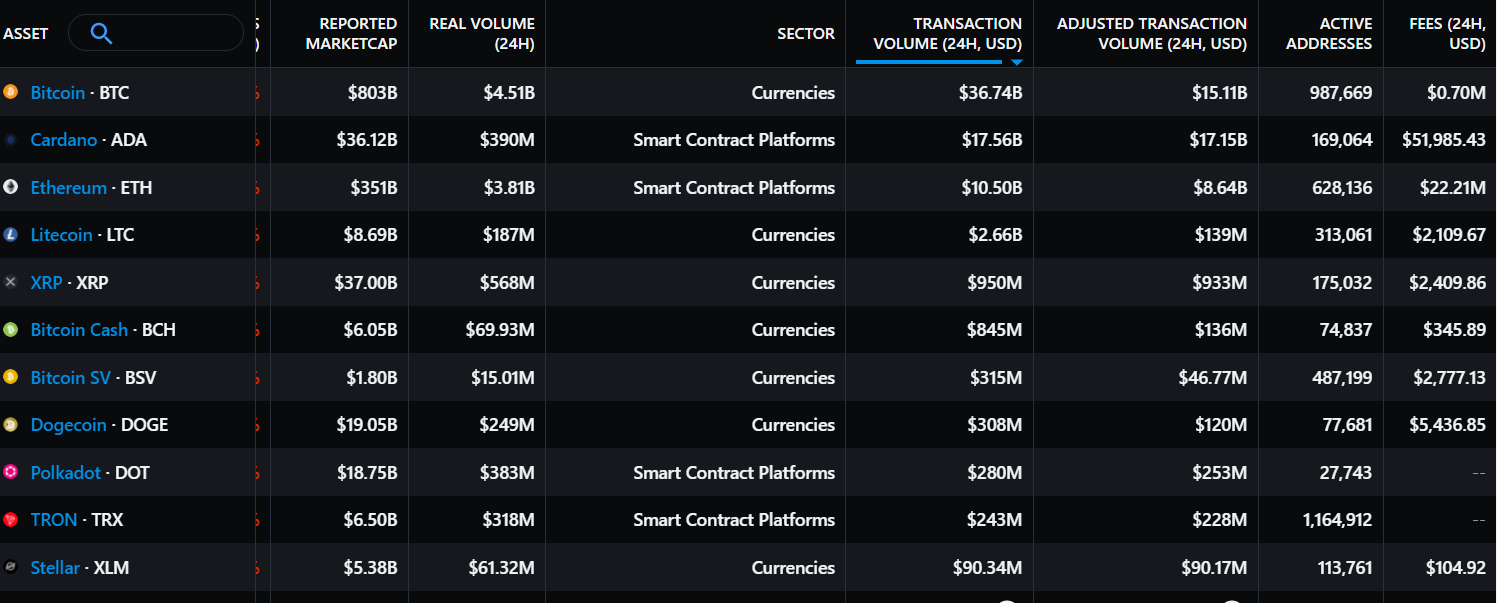Screen dimensions: 1497x603
Task: Click the XRP coin logo icon
Action: click(x=10, y=282)
